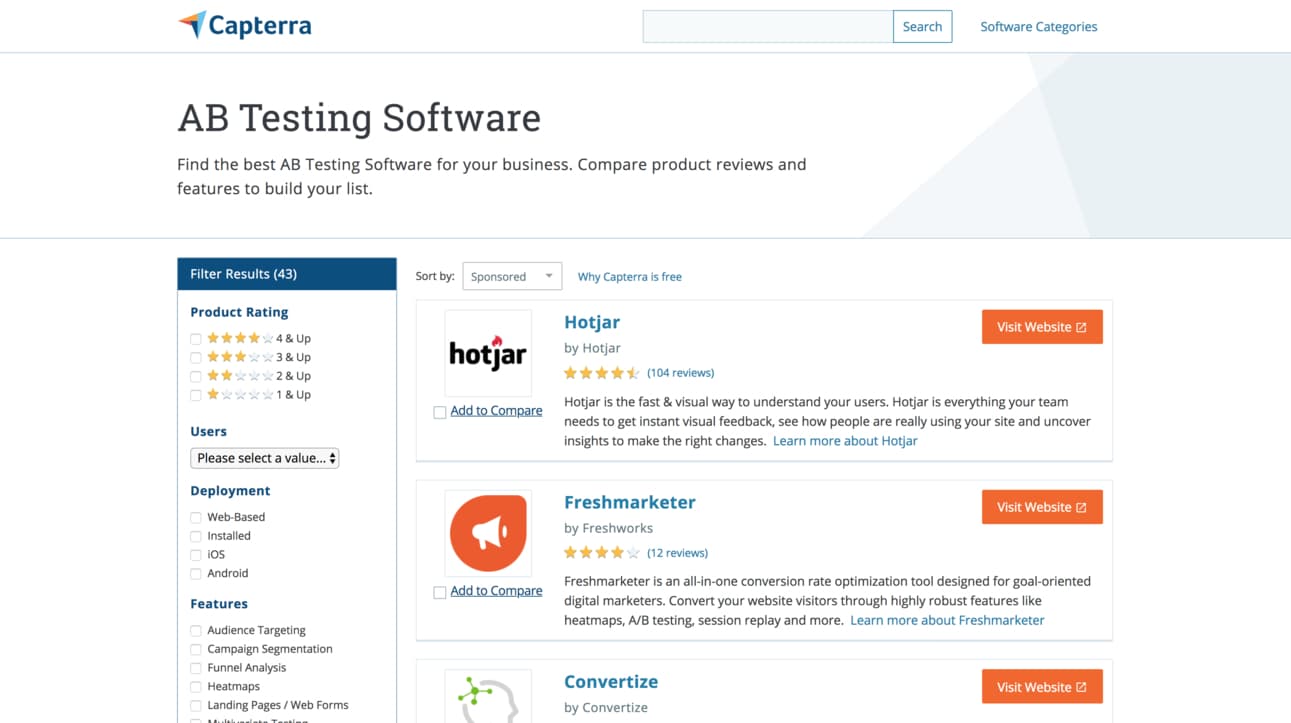The image size is (1291, 723).
Task: Visit Website for Convertize
Action: (1042, 687)
